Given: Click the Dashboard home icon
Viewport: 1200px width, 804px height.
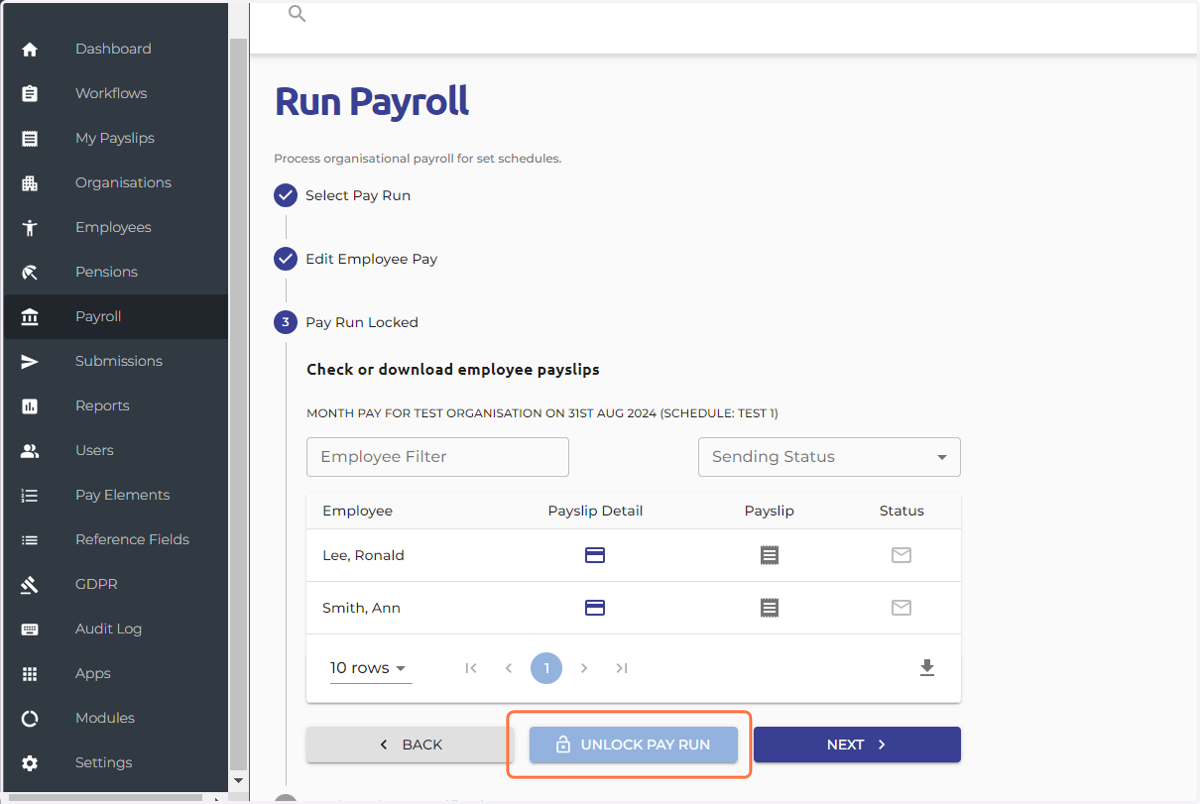Looking at the screenshot, I should [30, 49].
